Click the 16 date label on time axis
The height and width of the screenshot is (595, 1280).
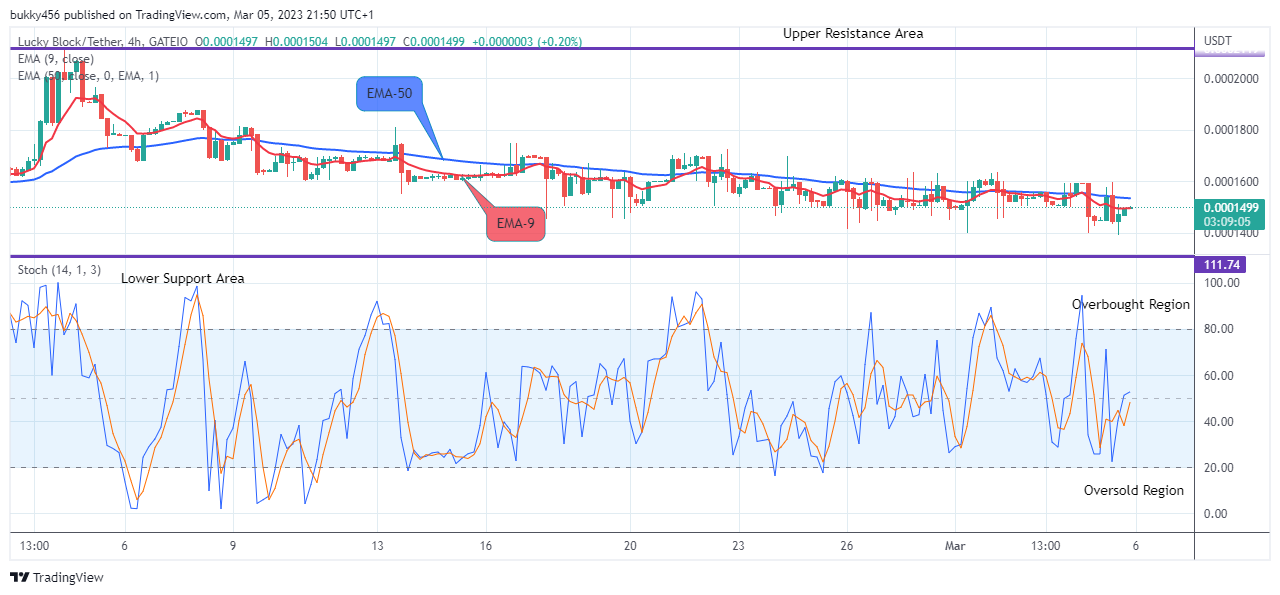pos(485,546)
